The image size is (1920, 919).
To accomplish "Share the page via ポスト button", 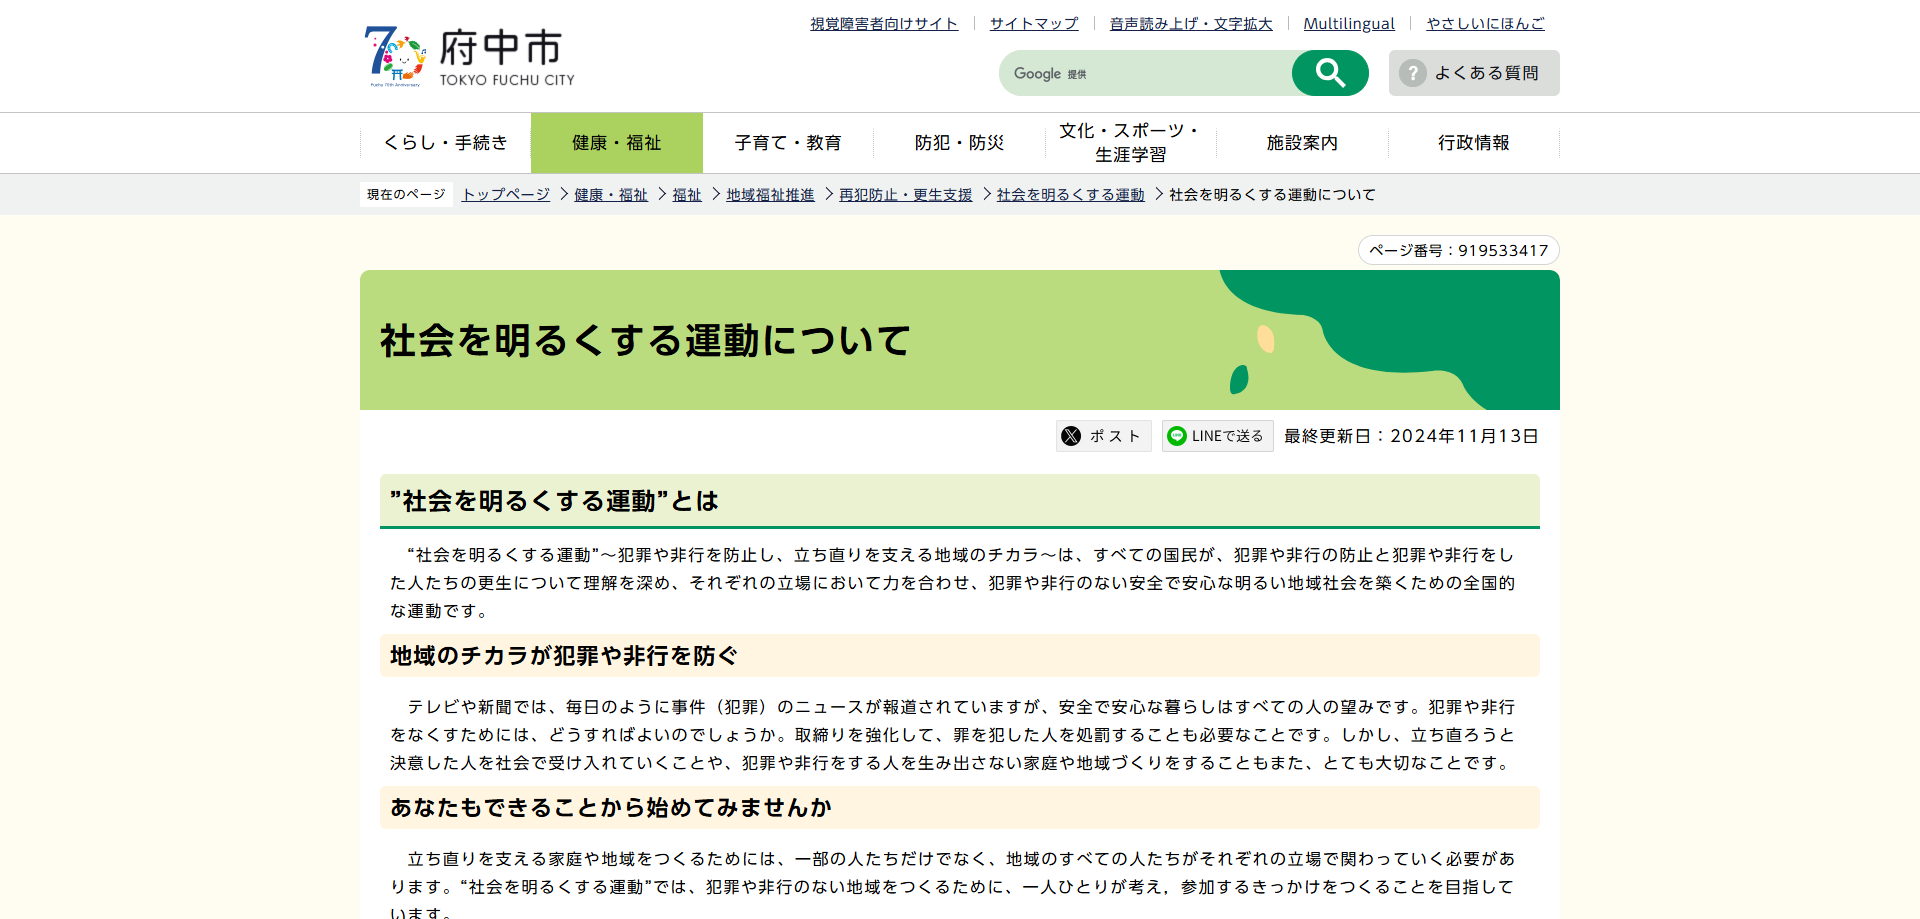I will pos(1104,436).
